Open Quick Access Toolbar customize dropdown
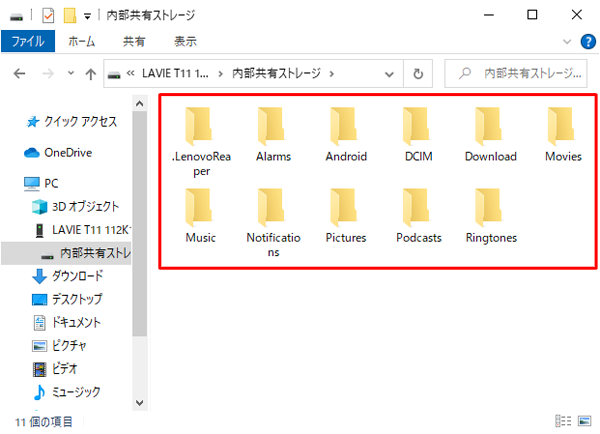Image resolution: width=600 pixels, height=434 pixels. tap(88, 16)
